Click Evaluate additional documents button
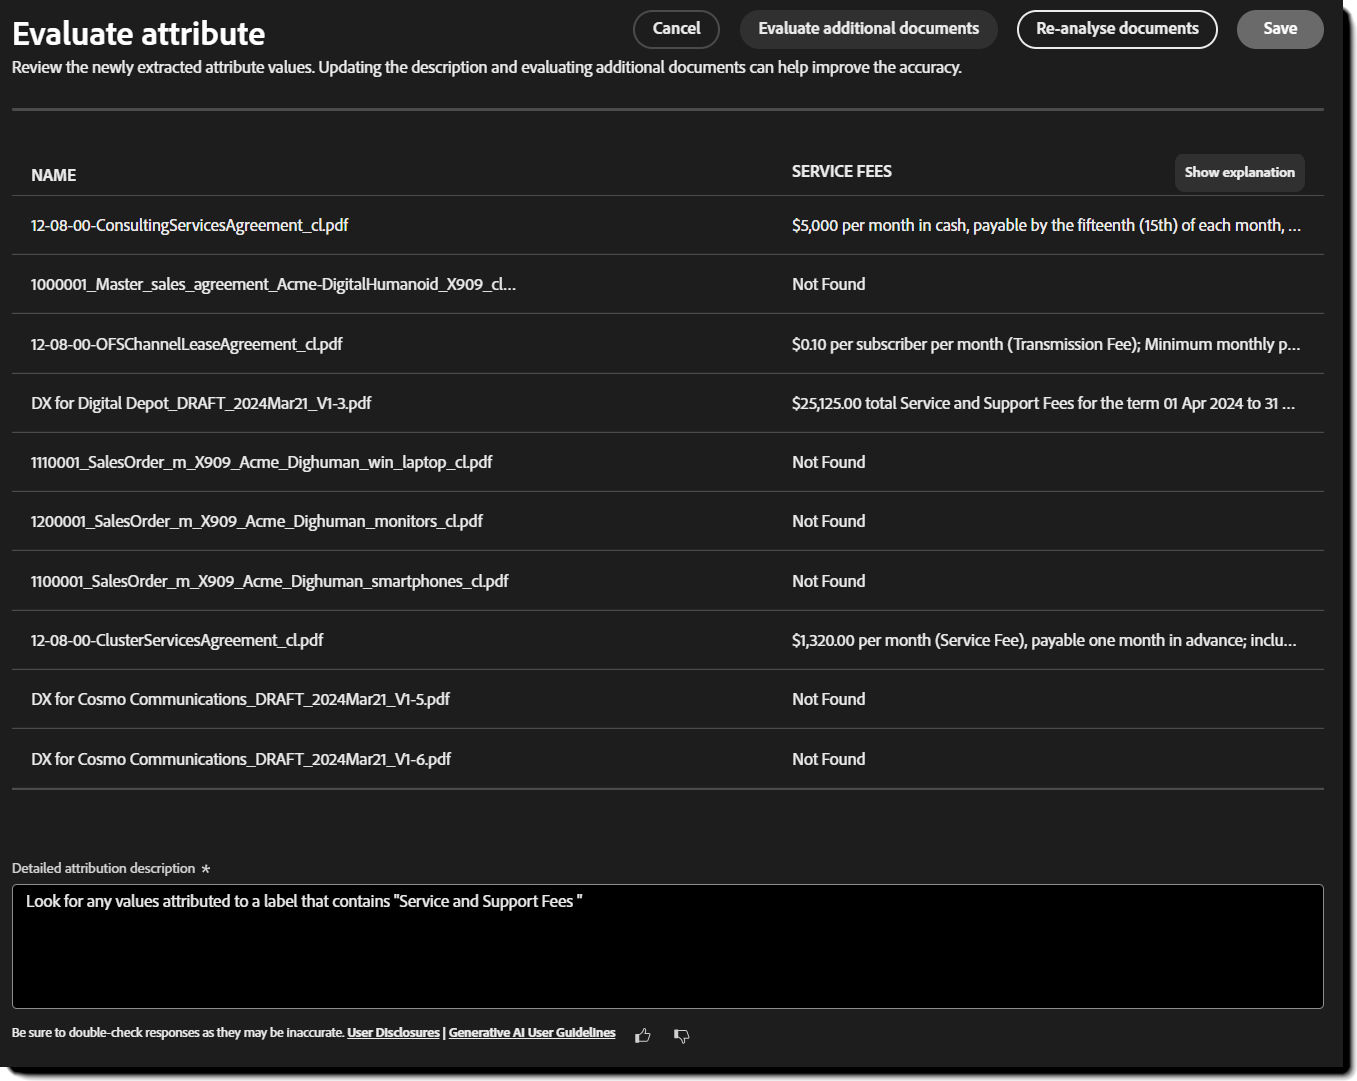 pos(868,29)
